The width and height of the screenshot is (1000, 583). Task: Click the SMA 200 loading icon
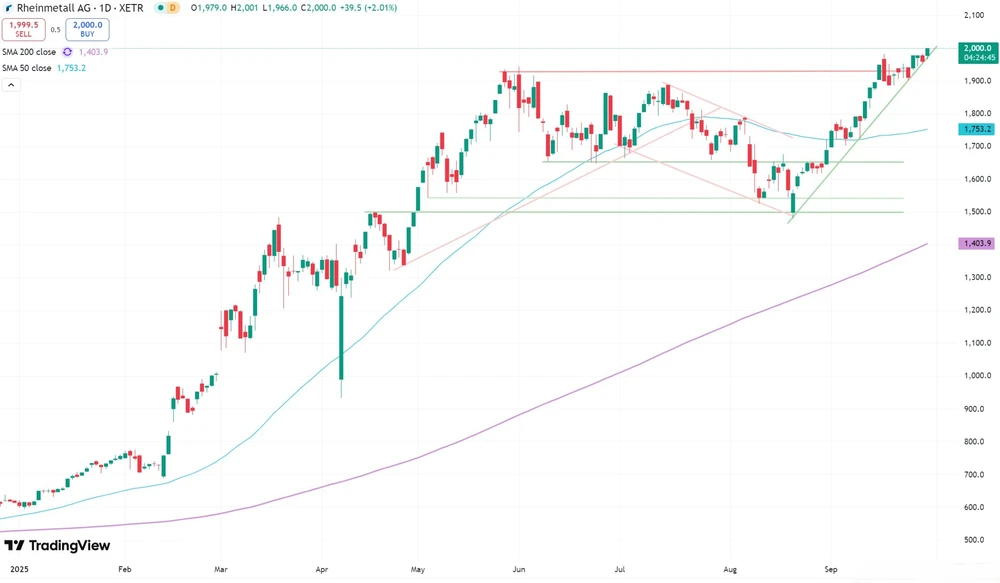click(67, 51)
